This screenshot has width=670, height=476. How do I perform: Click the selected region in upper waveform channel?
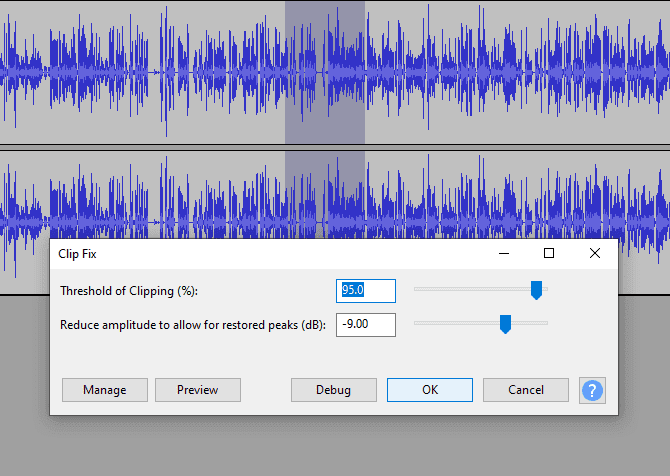click(x=325, y=72)
